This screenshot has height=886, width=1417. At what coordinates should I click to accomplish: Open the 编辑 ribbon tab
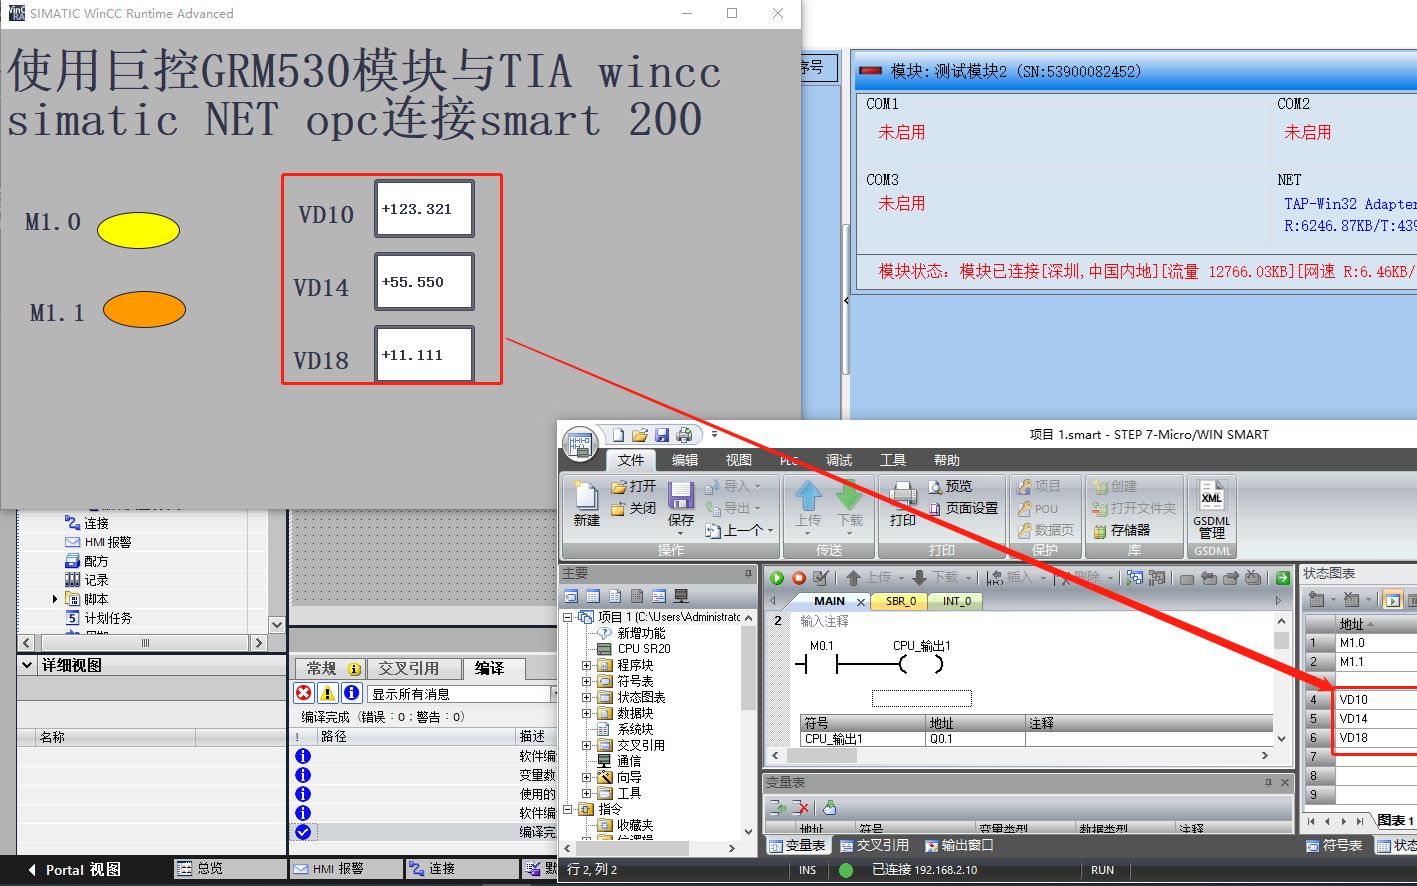[x=685, y=460]
